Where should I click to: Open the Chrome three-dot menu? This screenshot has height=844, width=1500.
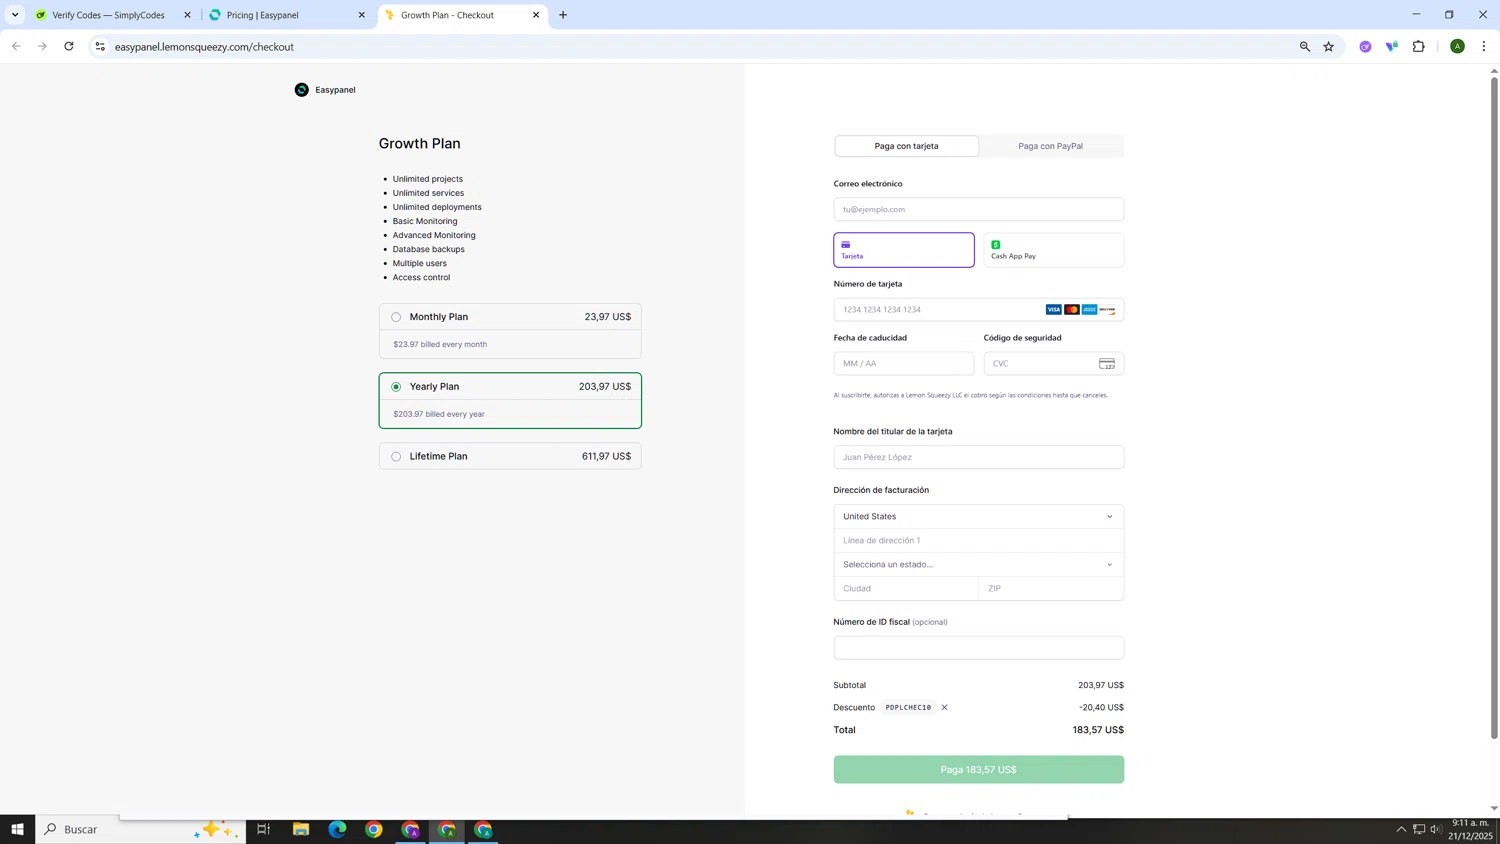[1484, 46]
